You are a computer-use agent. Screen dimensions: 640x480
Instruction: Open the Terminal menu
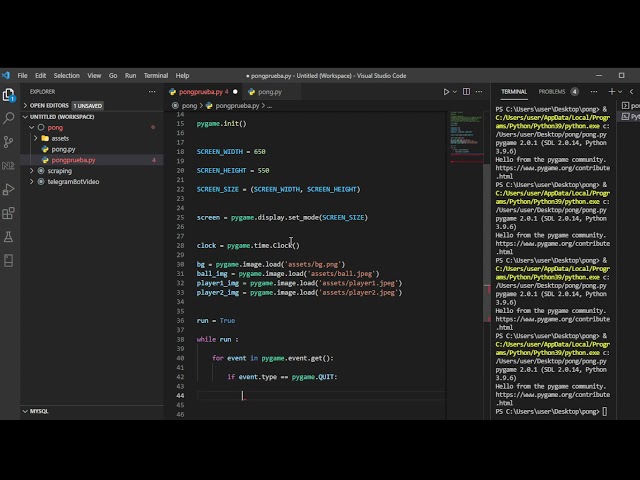click(156, 76)
